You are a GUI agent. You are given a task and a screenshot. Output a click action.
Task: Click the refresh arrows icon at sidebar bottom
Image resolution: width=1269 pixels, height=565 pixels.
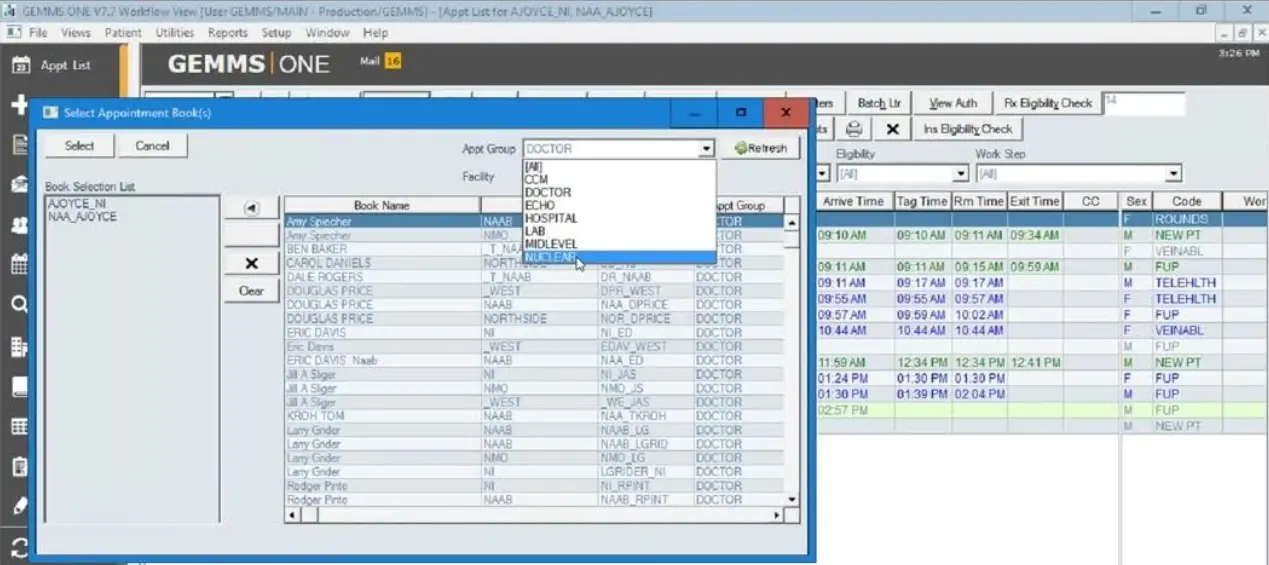(19, 546)
